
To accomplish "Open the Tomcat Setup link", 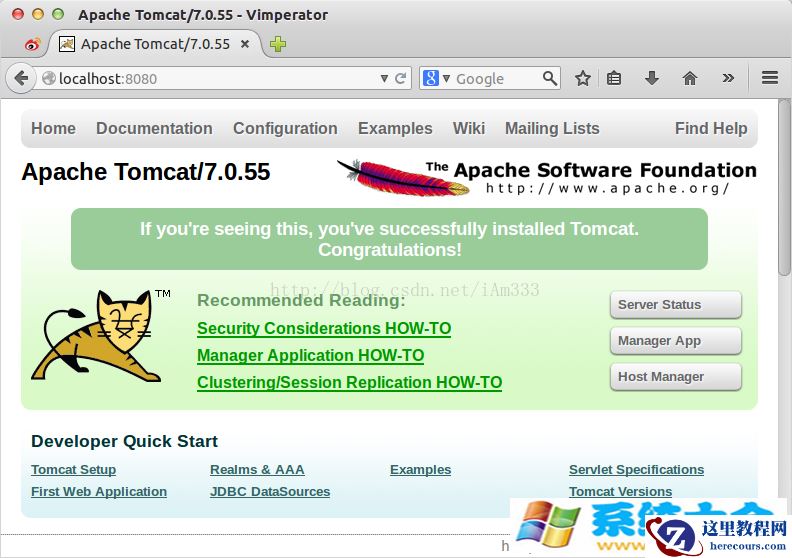I will click(x=73, y=470).
